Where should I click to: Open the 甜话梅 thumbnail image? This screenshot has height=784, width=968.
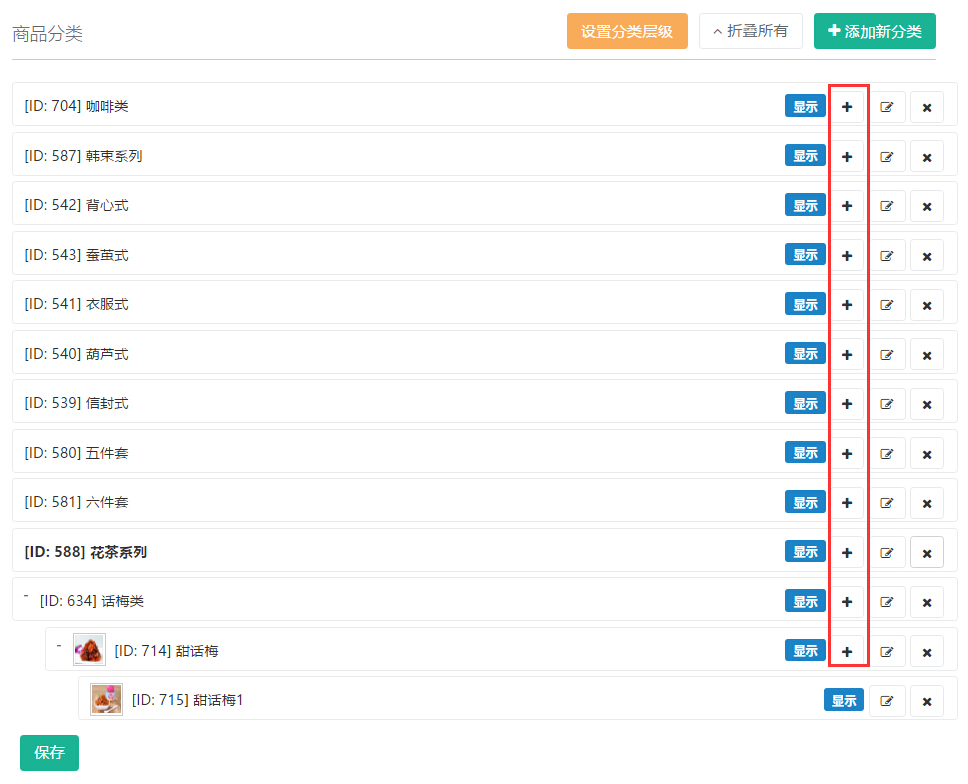89,650
